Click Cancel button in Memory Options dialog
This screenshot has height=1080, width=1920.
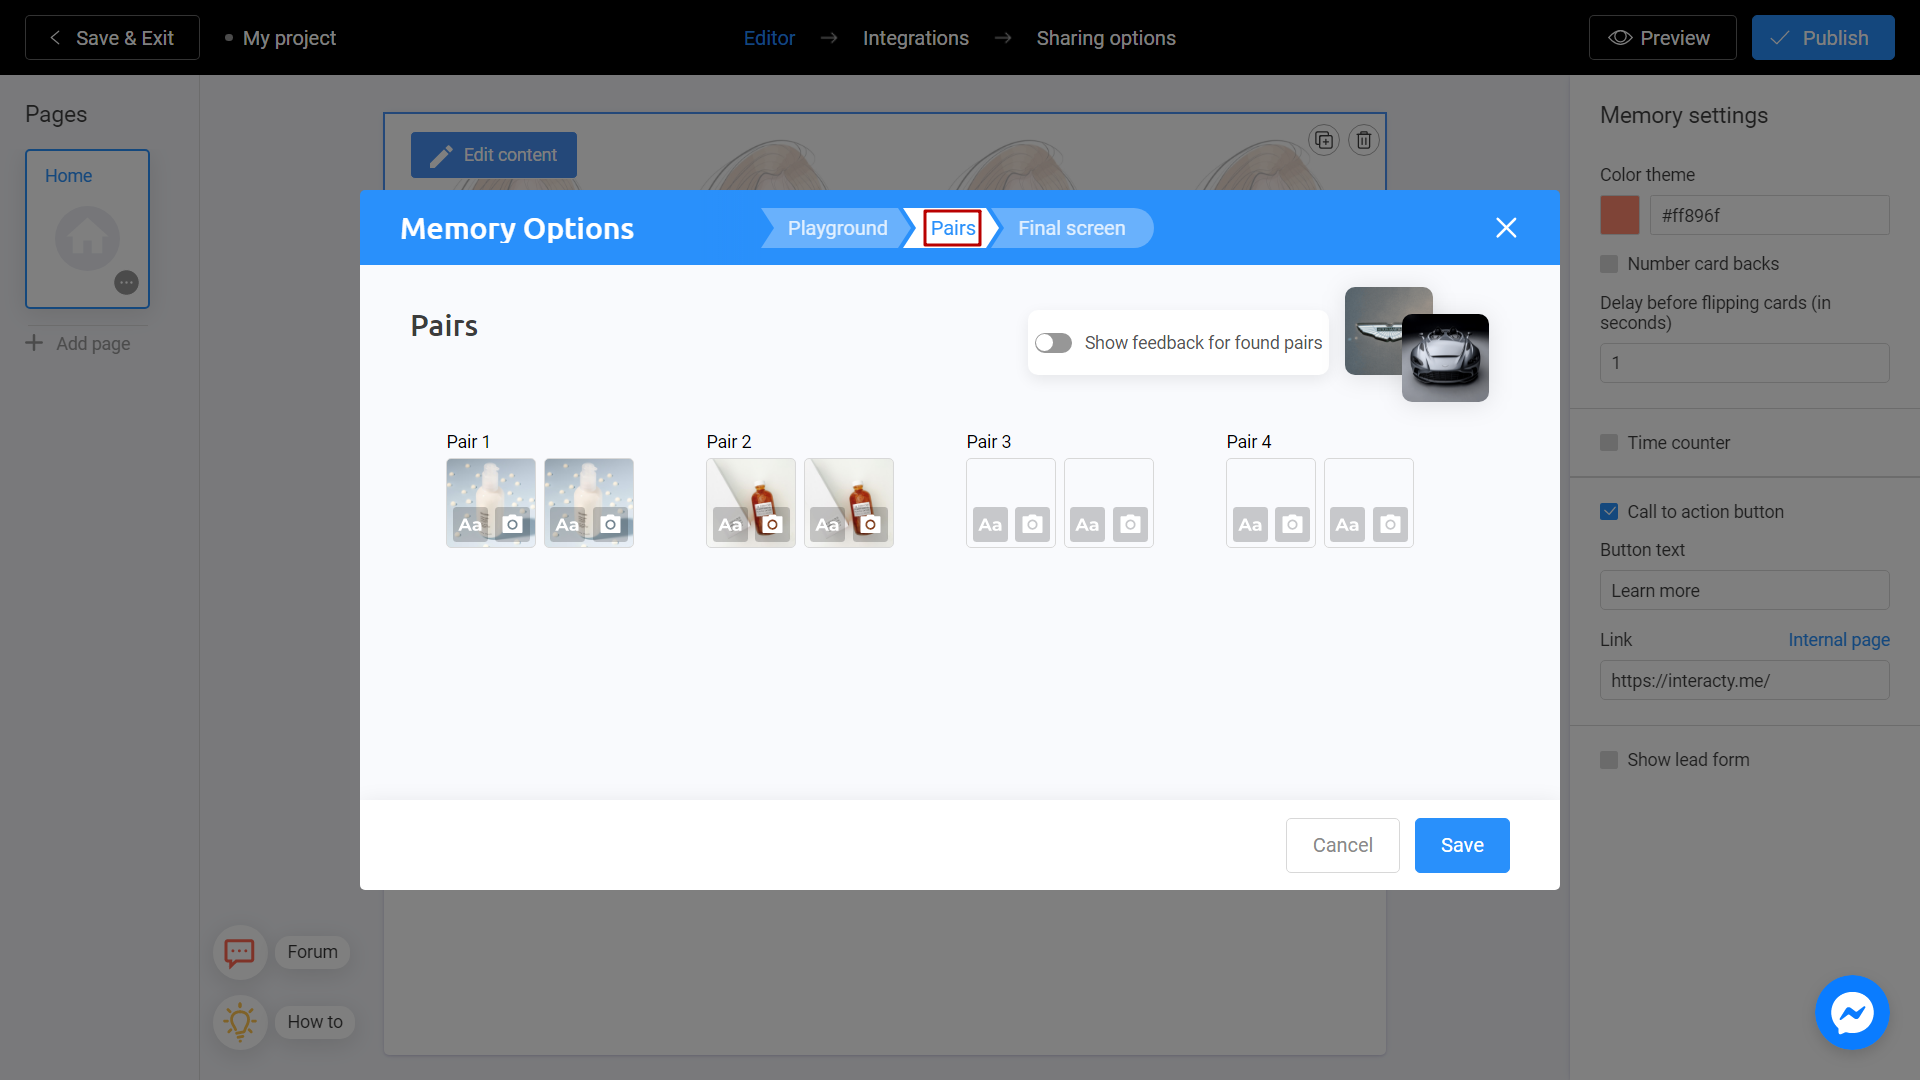pos(1342,844)
